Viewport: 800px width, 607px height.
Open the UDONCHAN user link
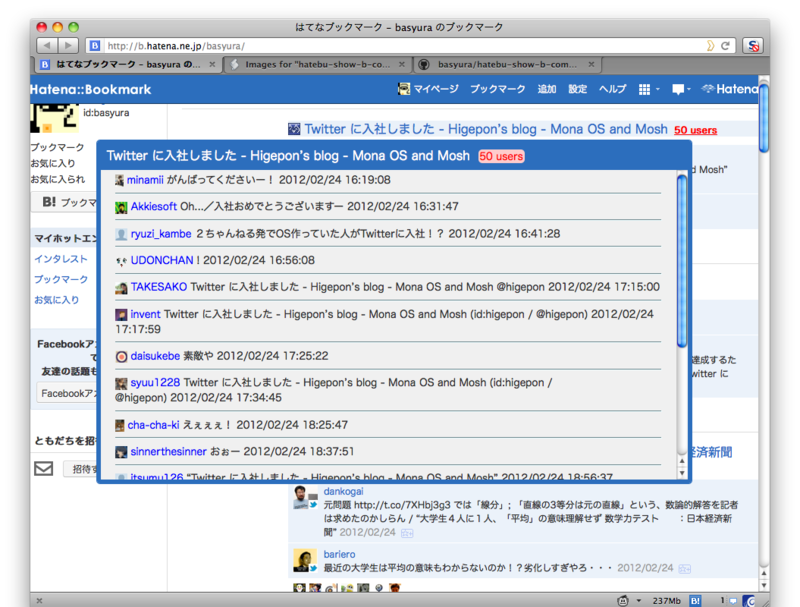coord(162,261)
